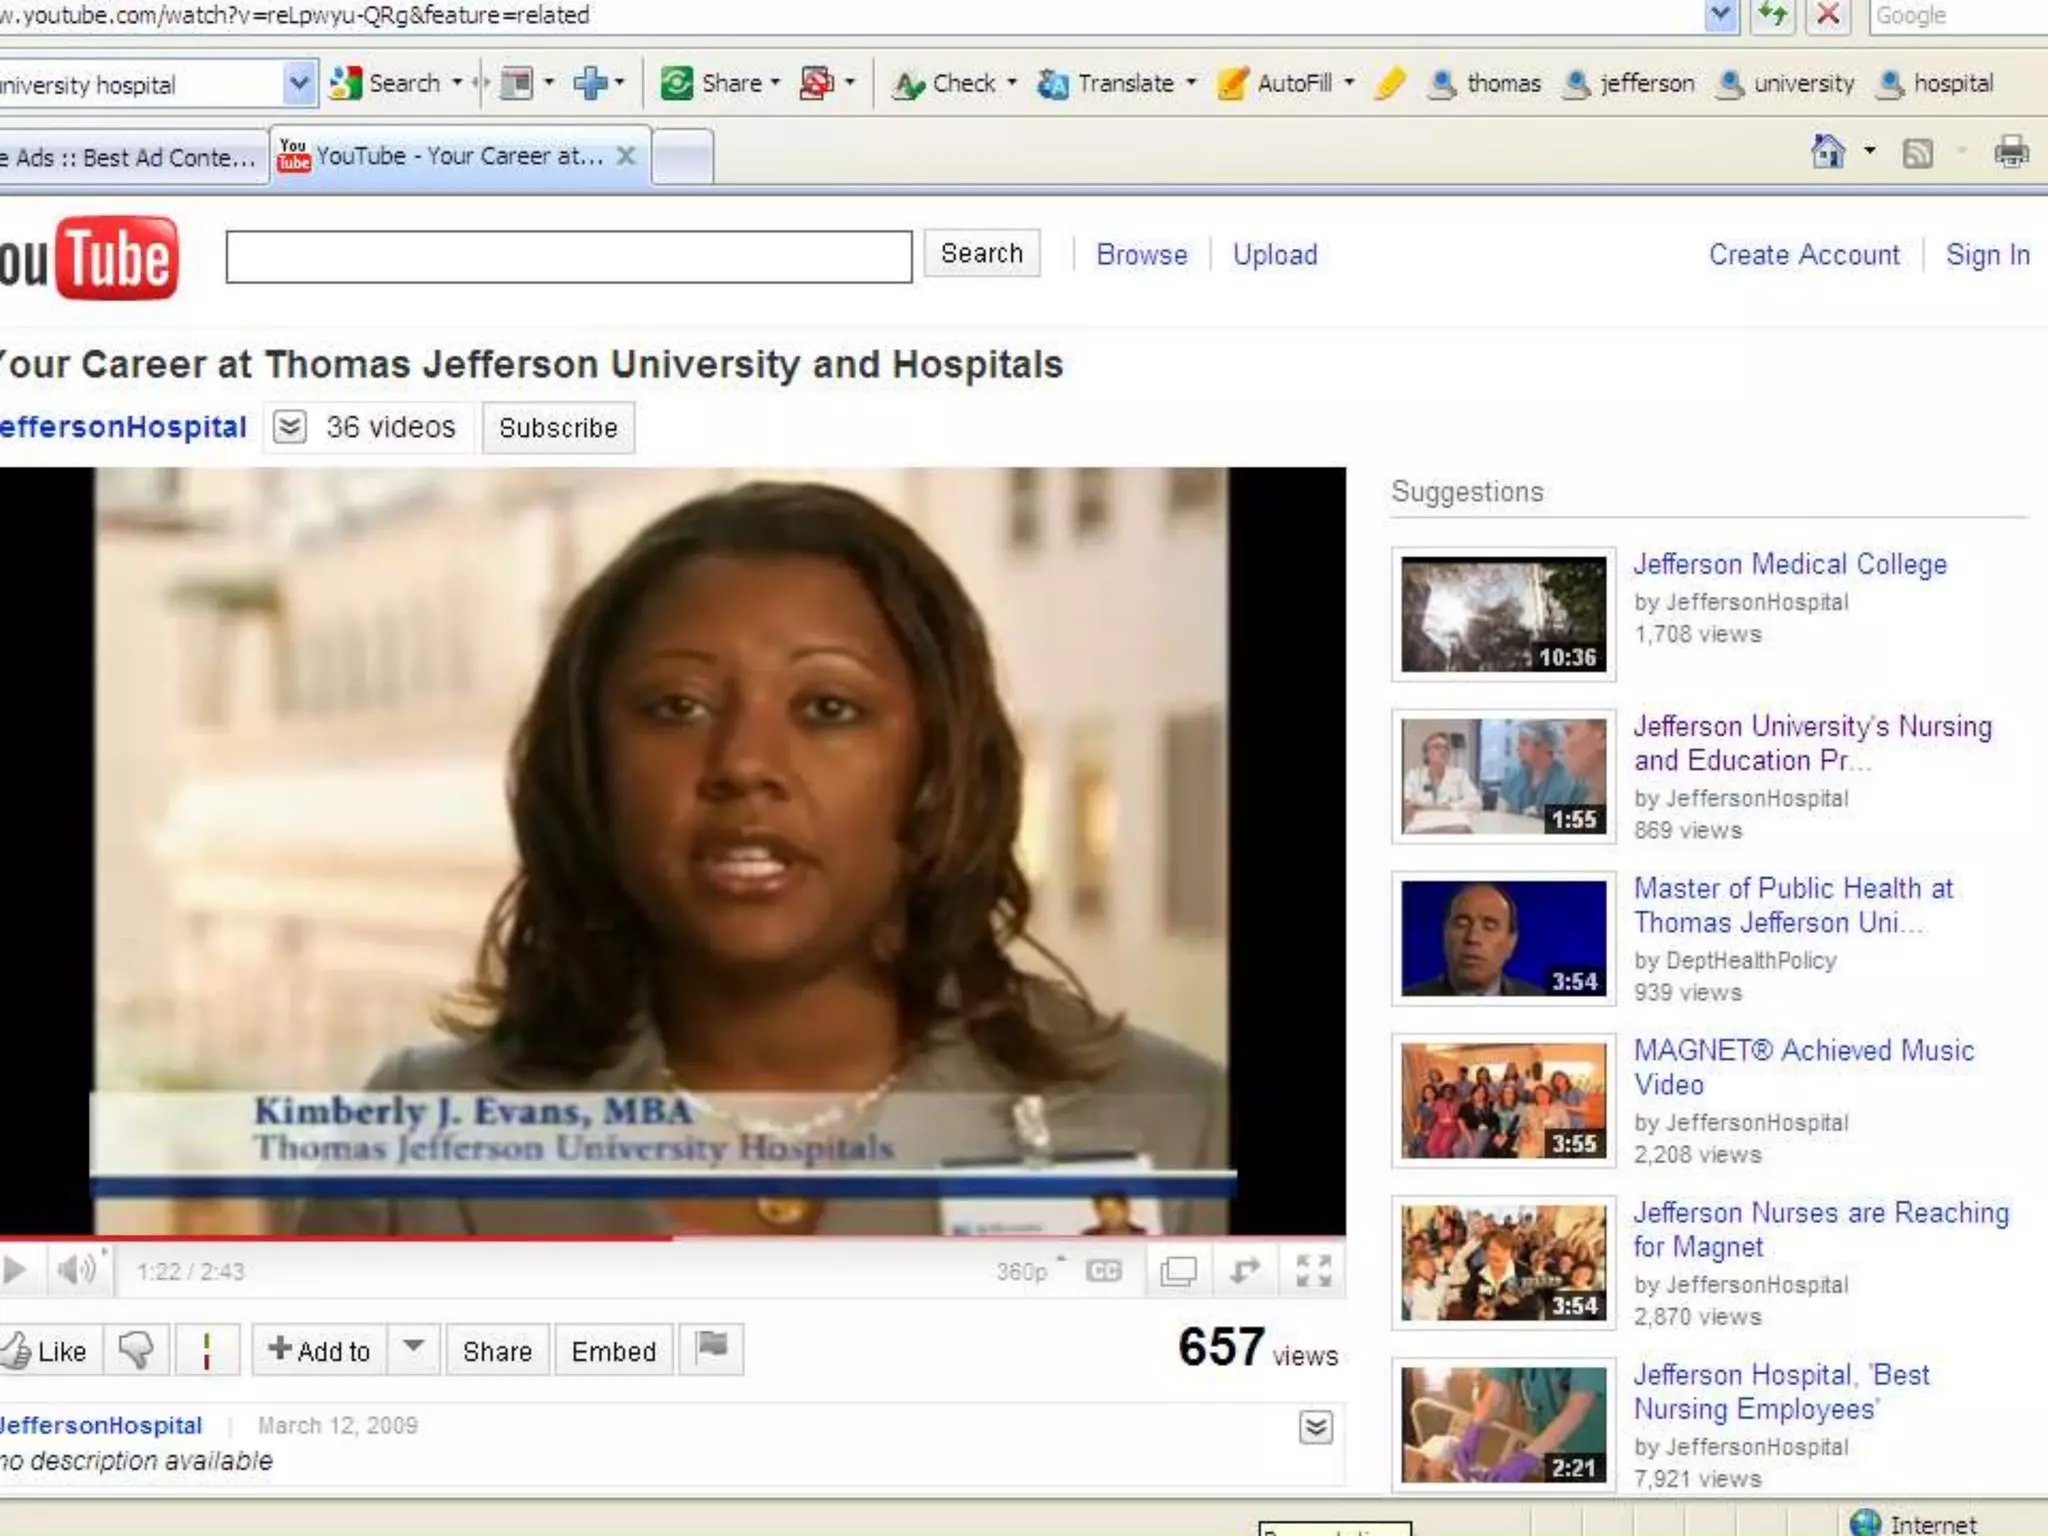
Task: Toggle closed captions CC button
Action: click(x=1104, y=1271)
